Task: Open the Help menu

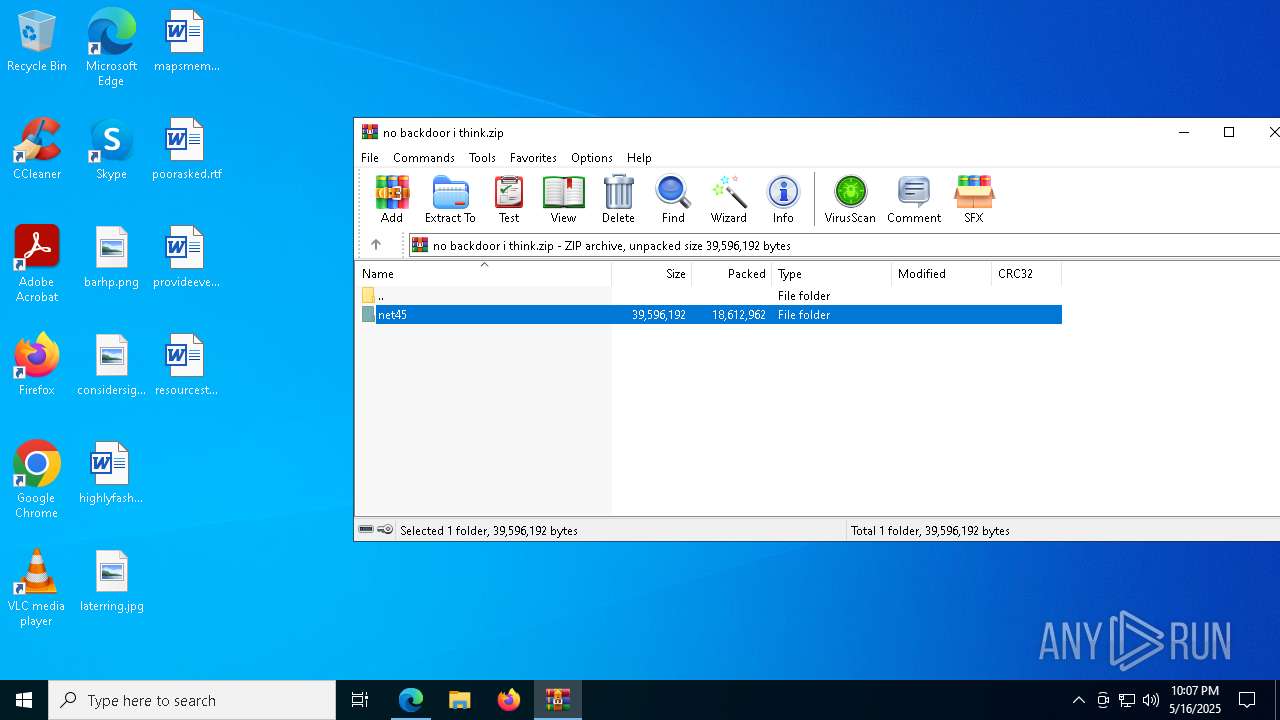Action: point(639,158)
